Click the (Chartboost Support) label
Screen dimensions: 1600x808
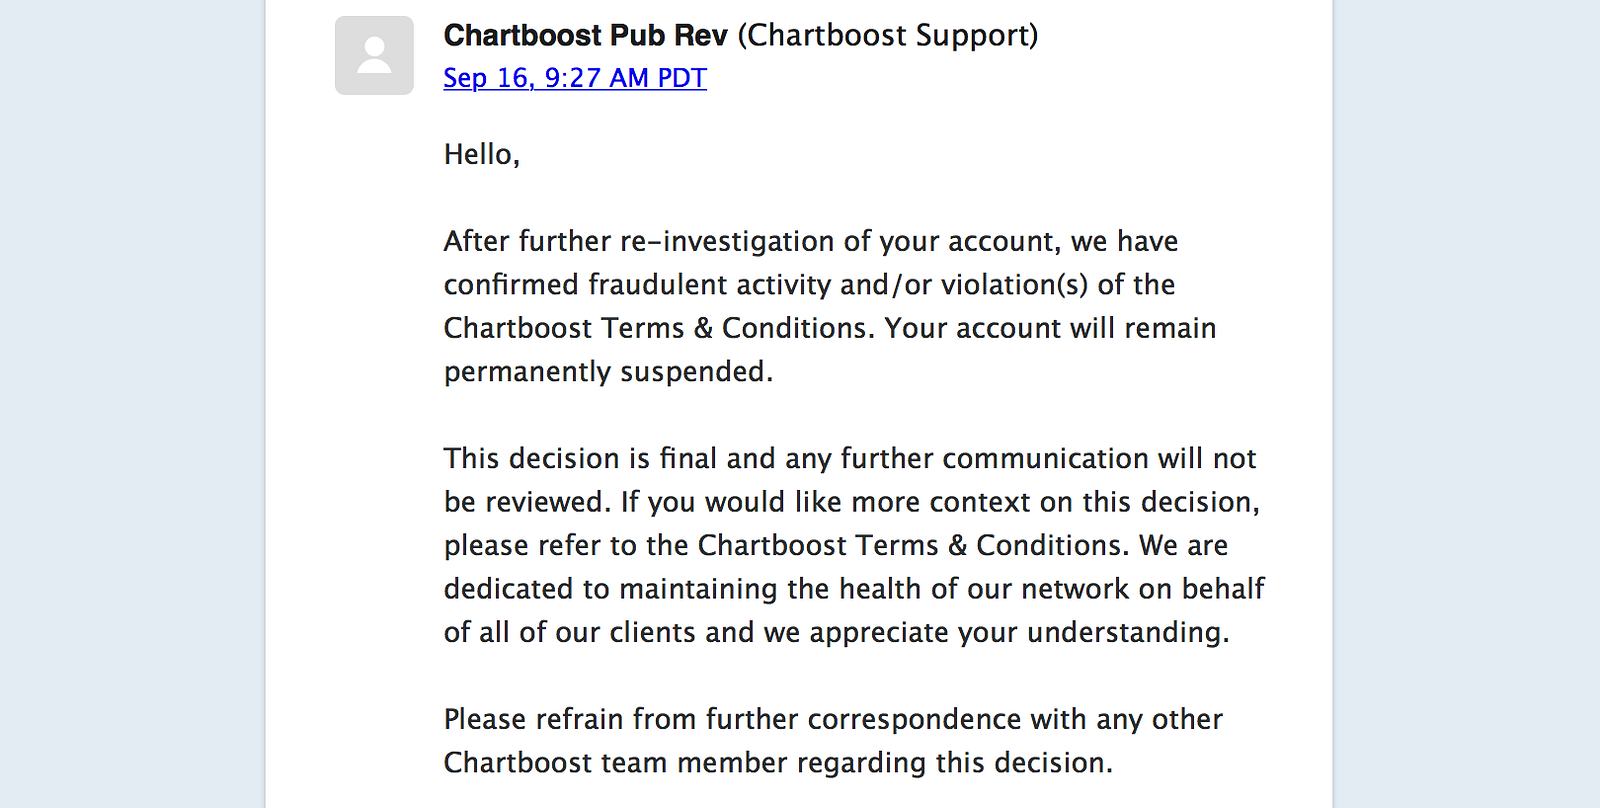(x=888, y=35)
